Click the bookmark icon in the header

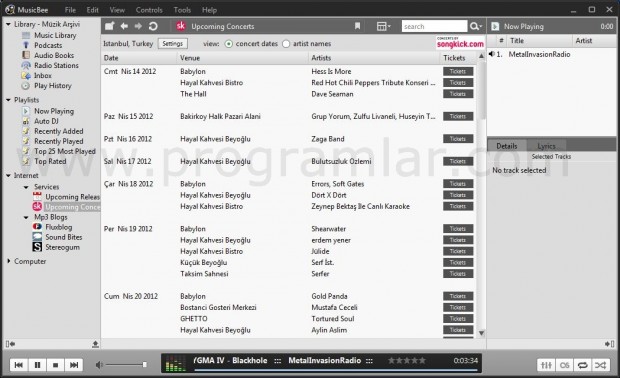(x=357, y=26)
